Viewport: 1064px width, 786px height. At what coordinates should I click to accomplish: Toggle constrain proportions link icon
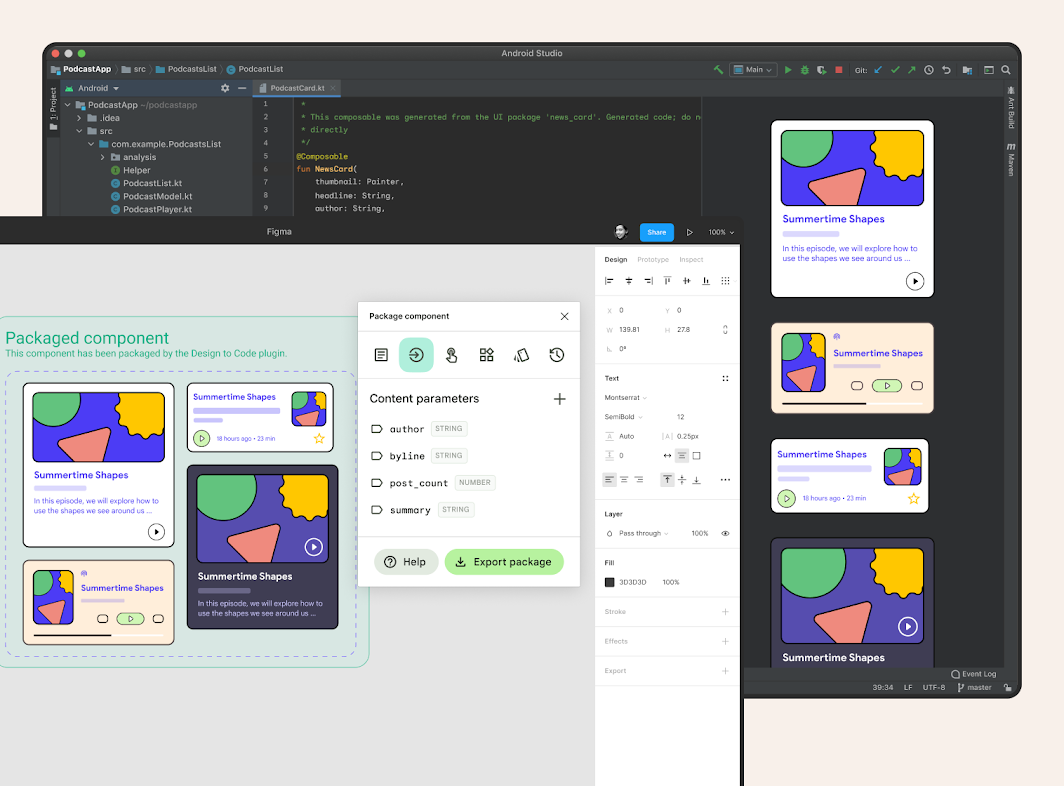point(725,329)
